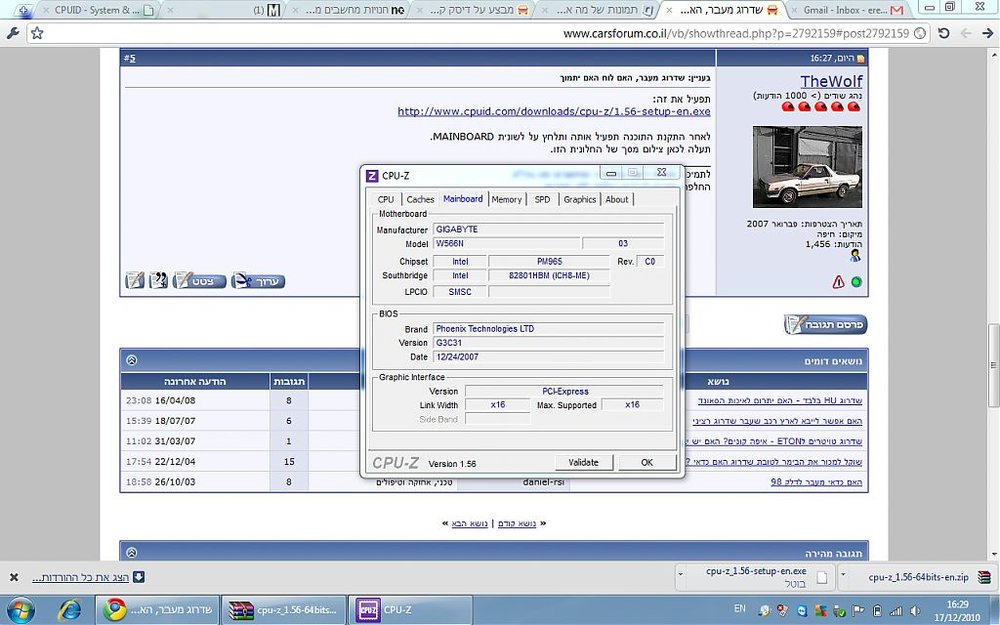Click the post reply button
The height and width of the screenshot is (625, 1000).
[825, 324]
